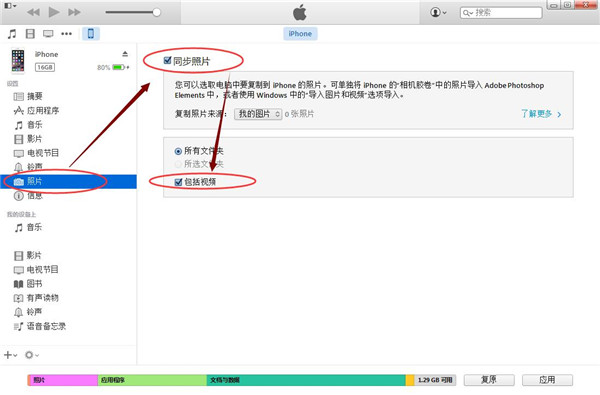
Task: Click the 80% battery indicator
Action: 113,67
